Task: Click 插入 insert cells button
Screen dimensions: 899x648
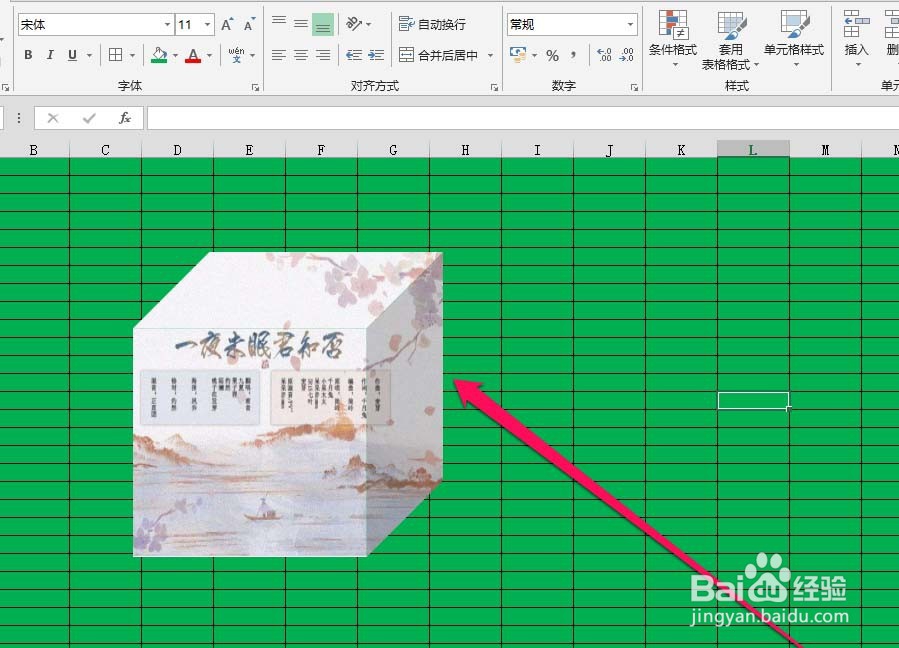Action: [857, 39]
